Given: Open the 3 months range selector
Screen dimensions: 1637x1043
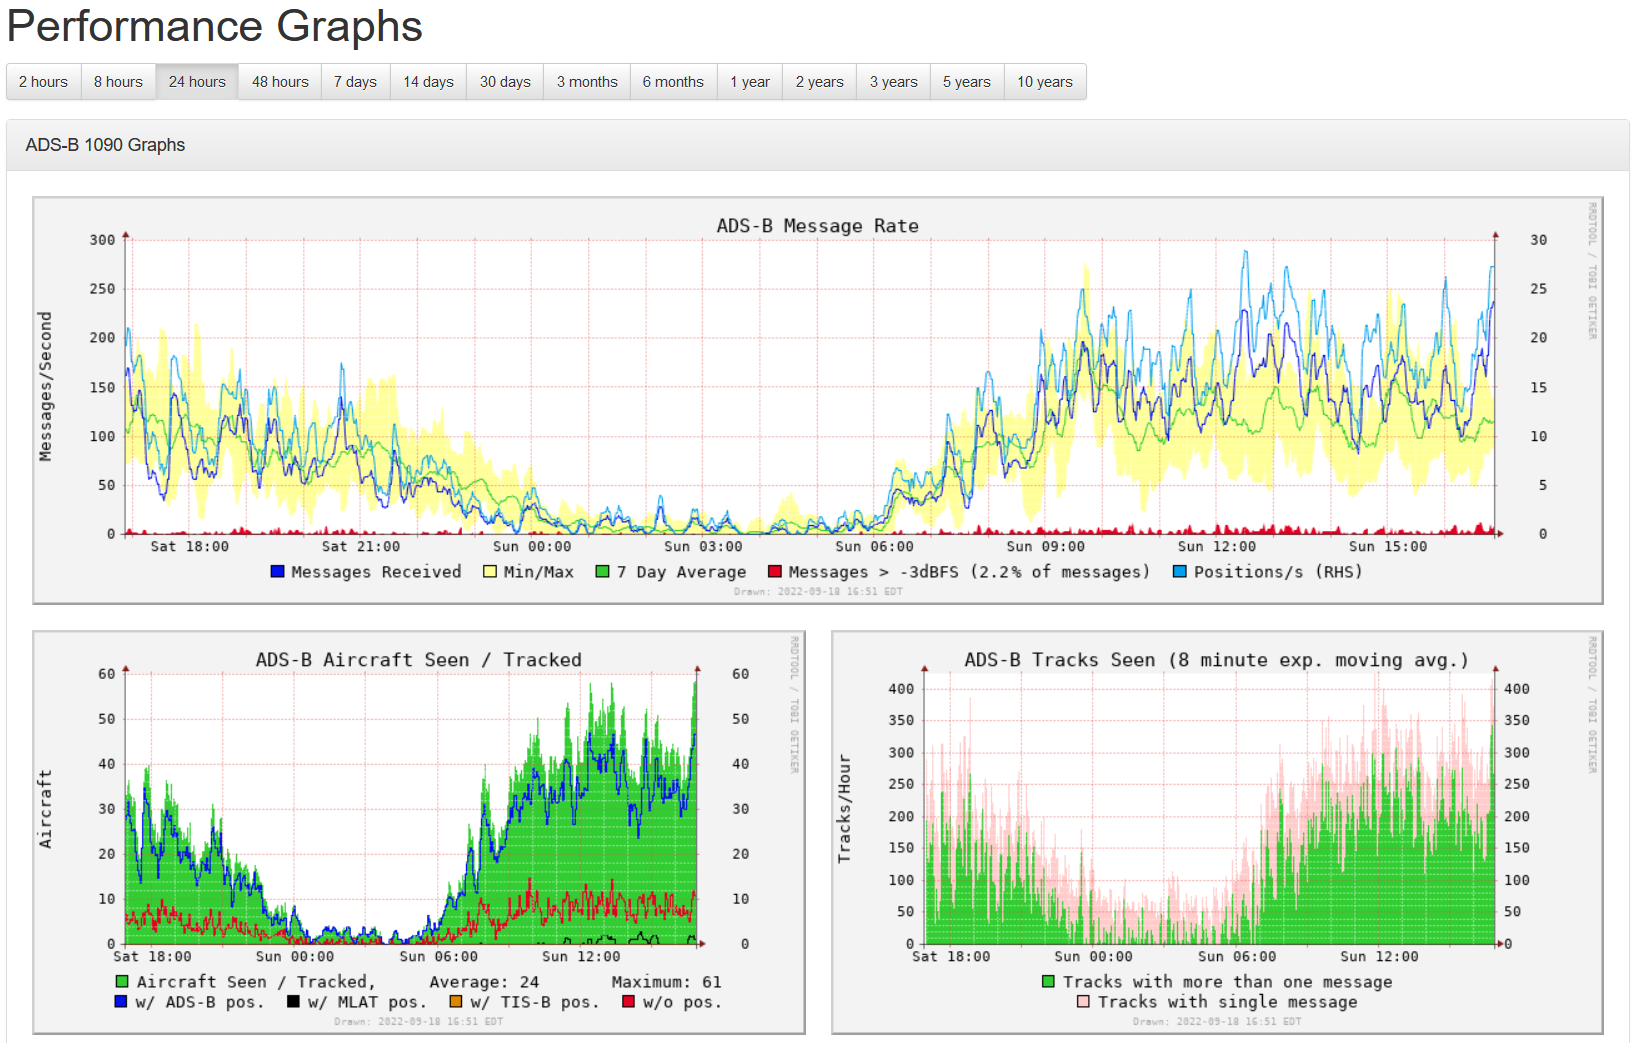Looking at the screenshot, I should 586,81.
